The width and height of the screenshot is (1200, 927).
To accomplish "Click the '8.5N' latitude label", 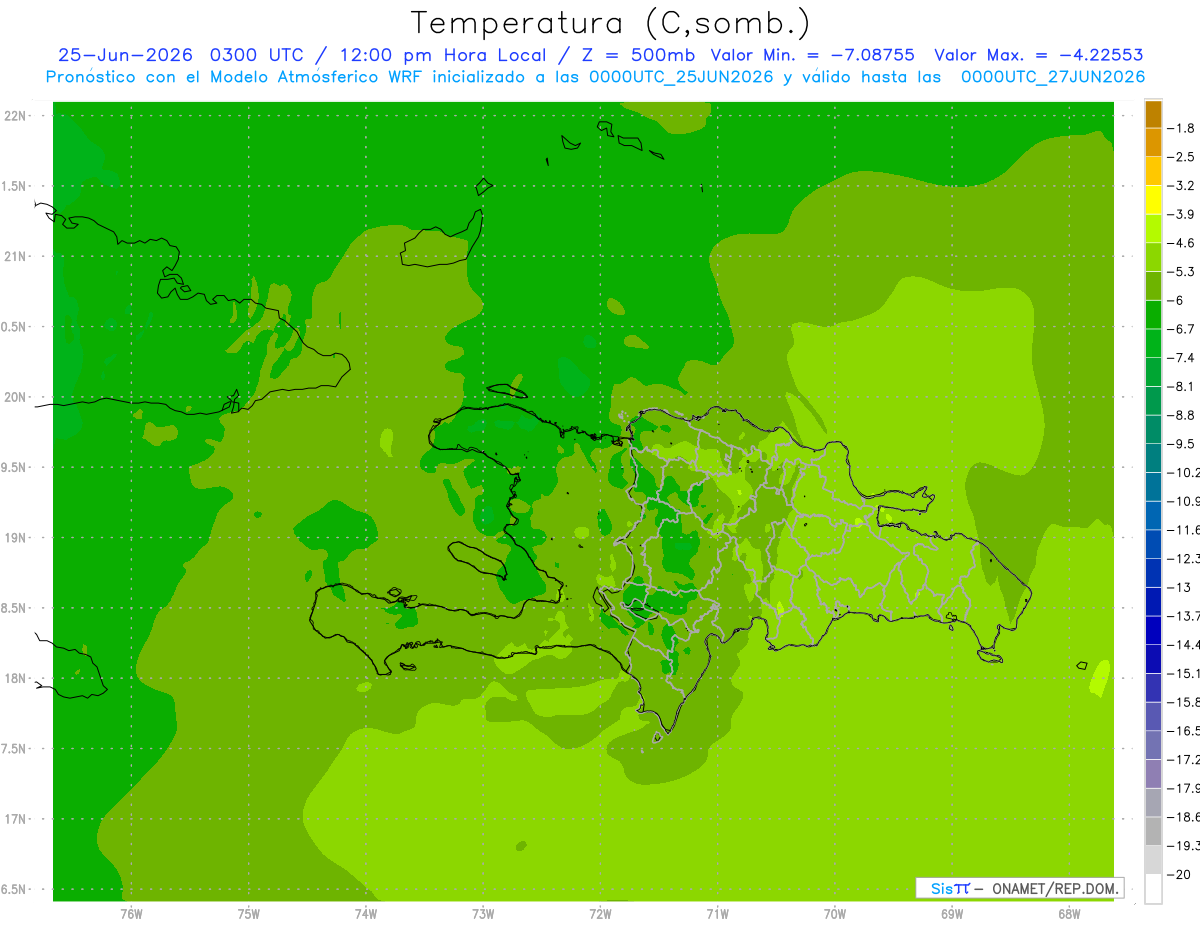I will click(x=14, y=608).
